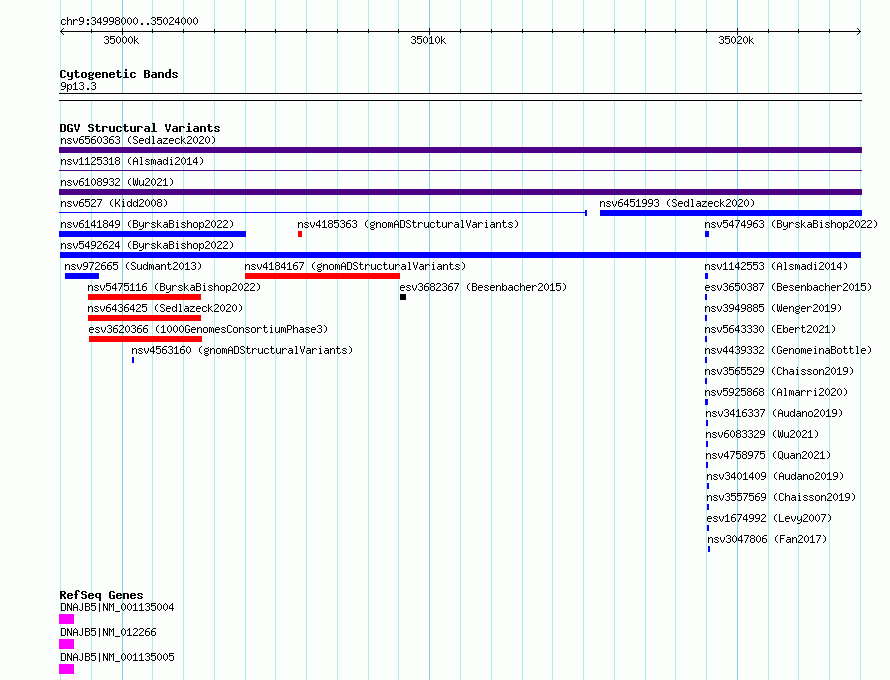Click the small red nsv4185363 glyph
Image resolution: width=890 pixels, height=680 pixels.
tap(300, 234)
